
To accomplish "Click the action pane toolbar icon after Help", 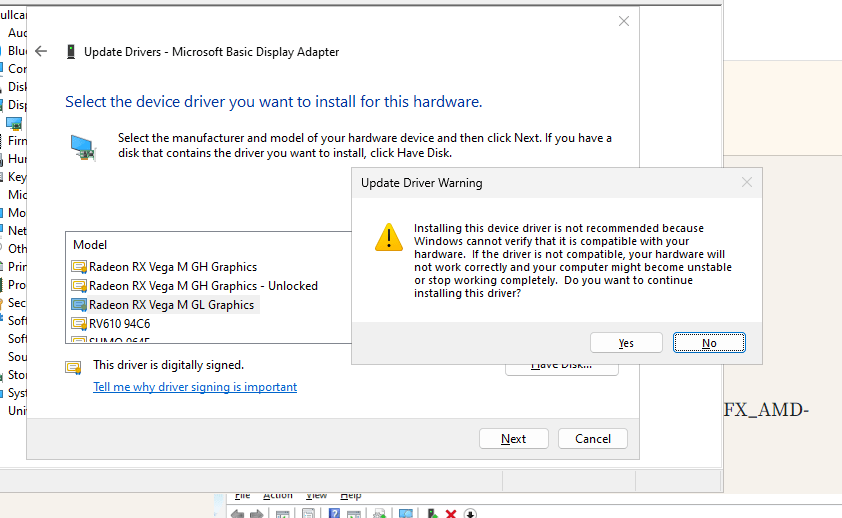I will tap(354, 514).
